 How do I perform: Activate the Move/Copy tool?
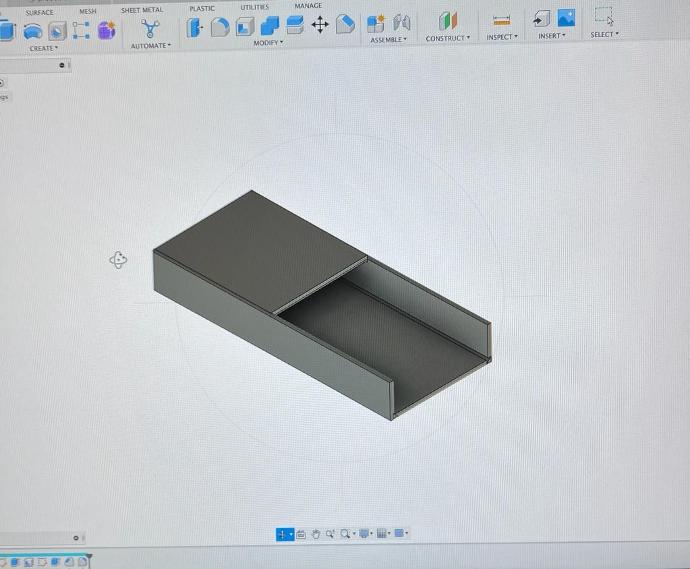[x=320, y=25]
